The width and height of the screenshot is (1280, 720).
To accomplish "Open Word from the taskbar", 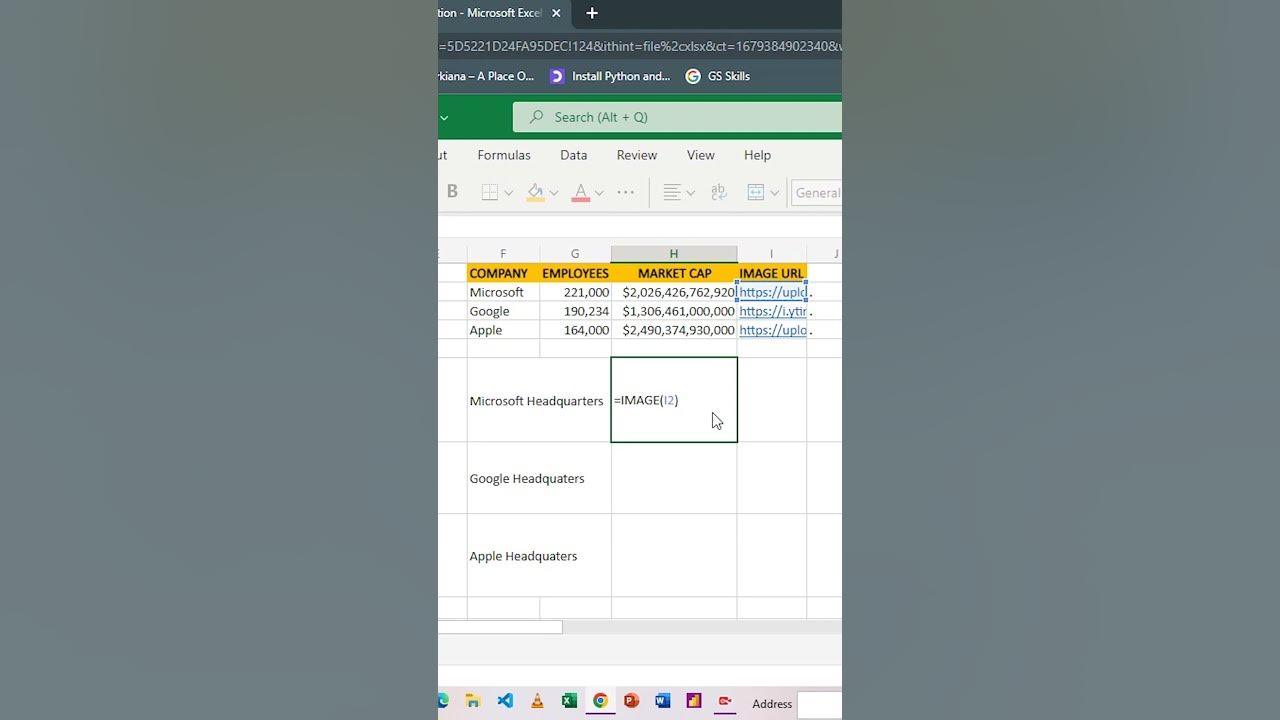I will pos(662,701).
